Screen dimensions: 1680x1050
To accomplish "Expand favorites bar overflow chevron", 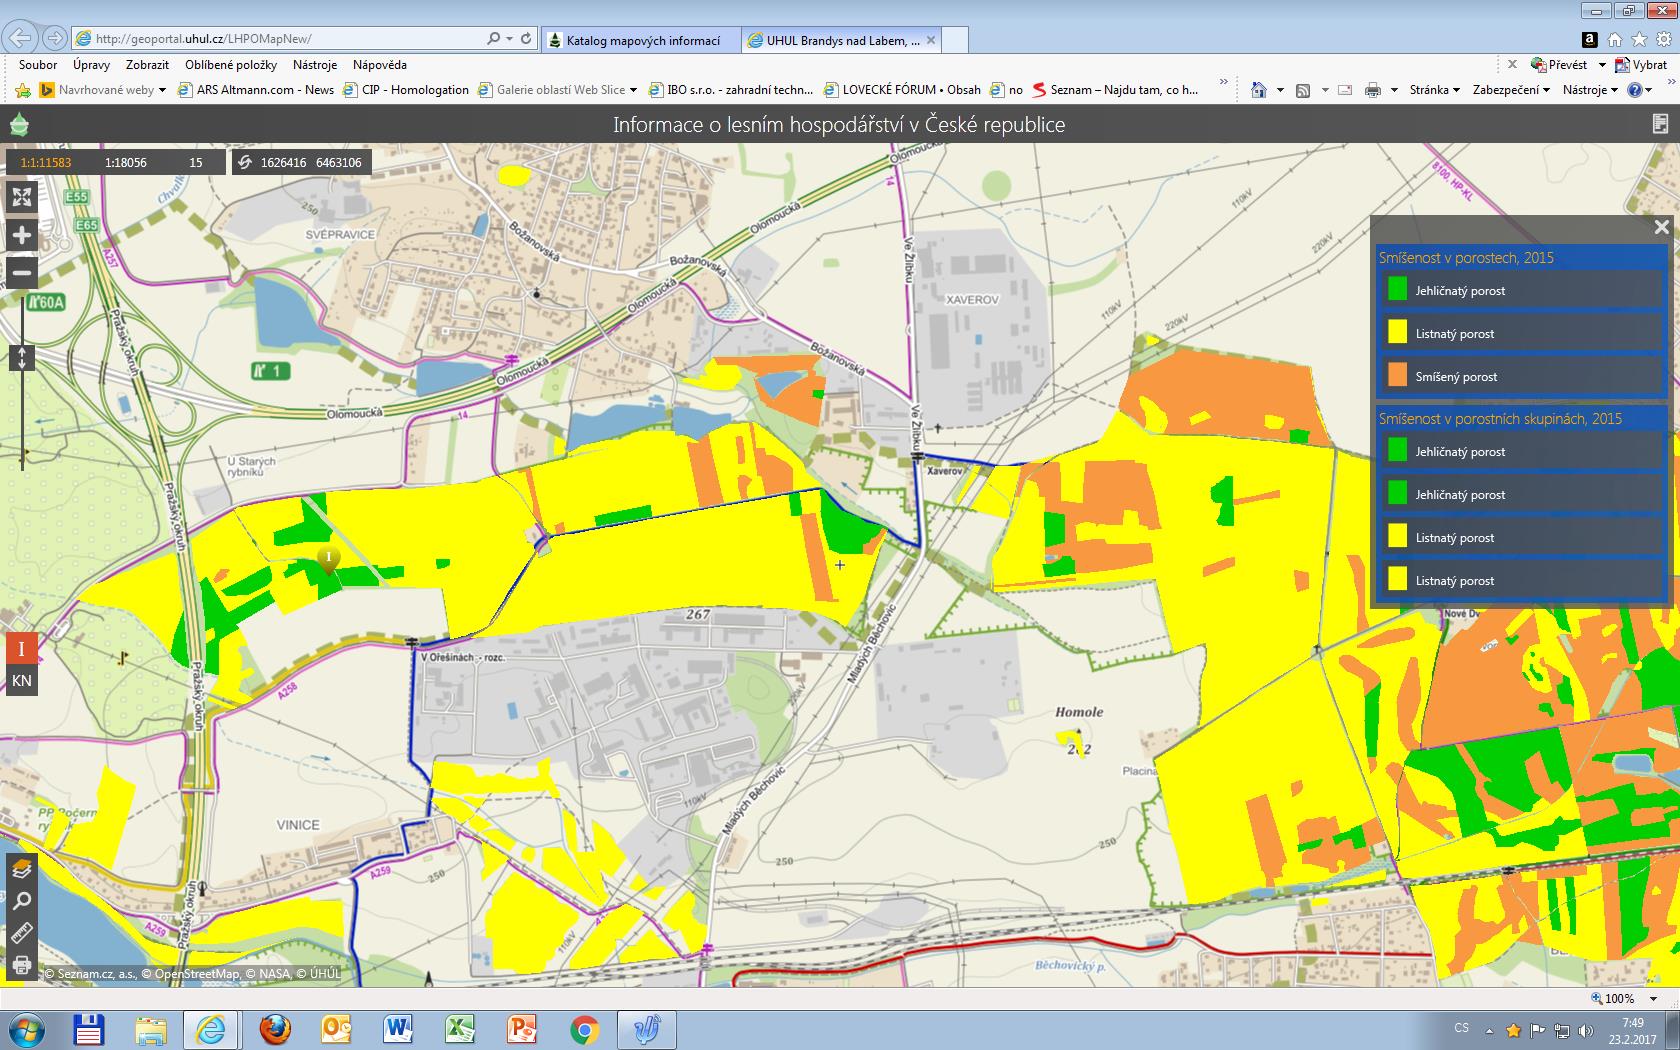I will pos(1223,83).
